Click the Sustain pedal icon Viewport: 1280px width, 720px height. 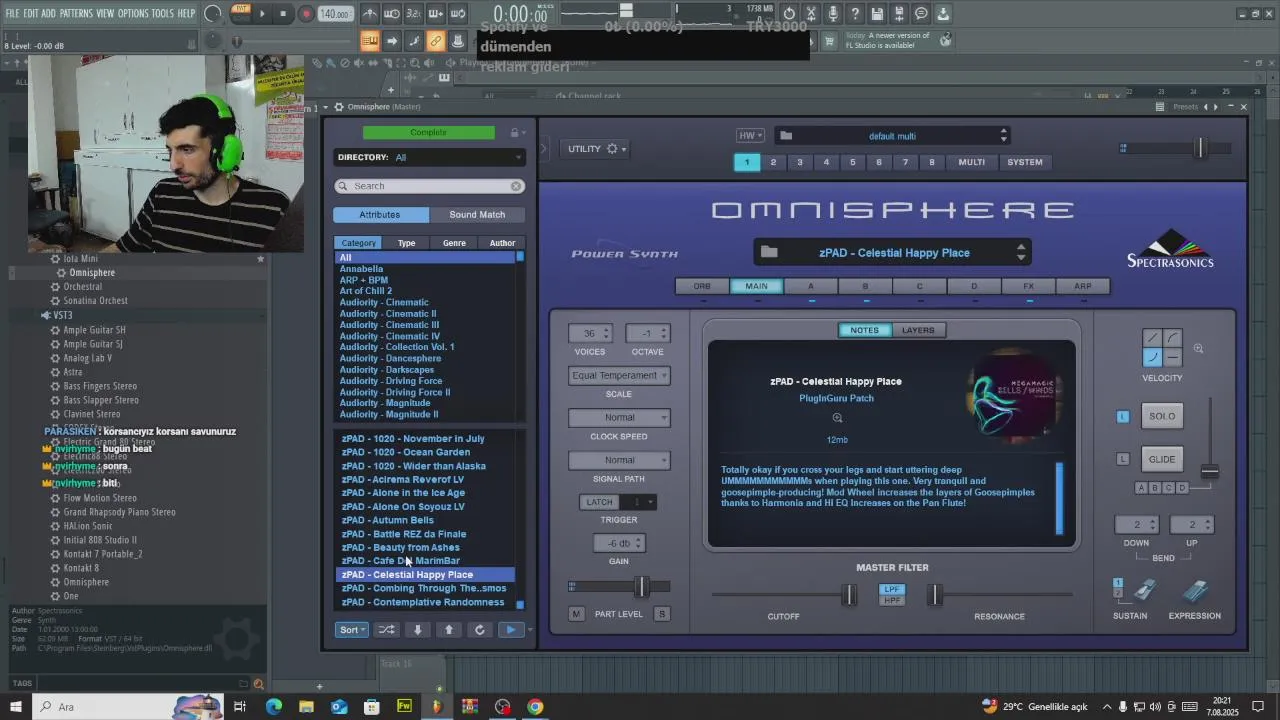pos(1144,591)
